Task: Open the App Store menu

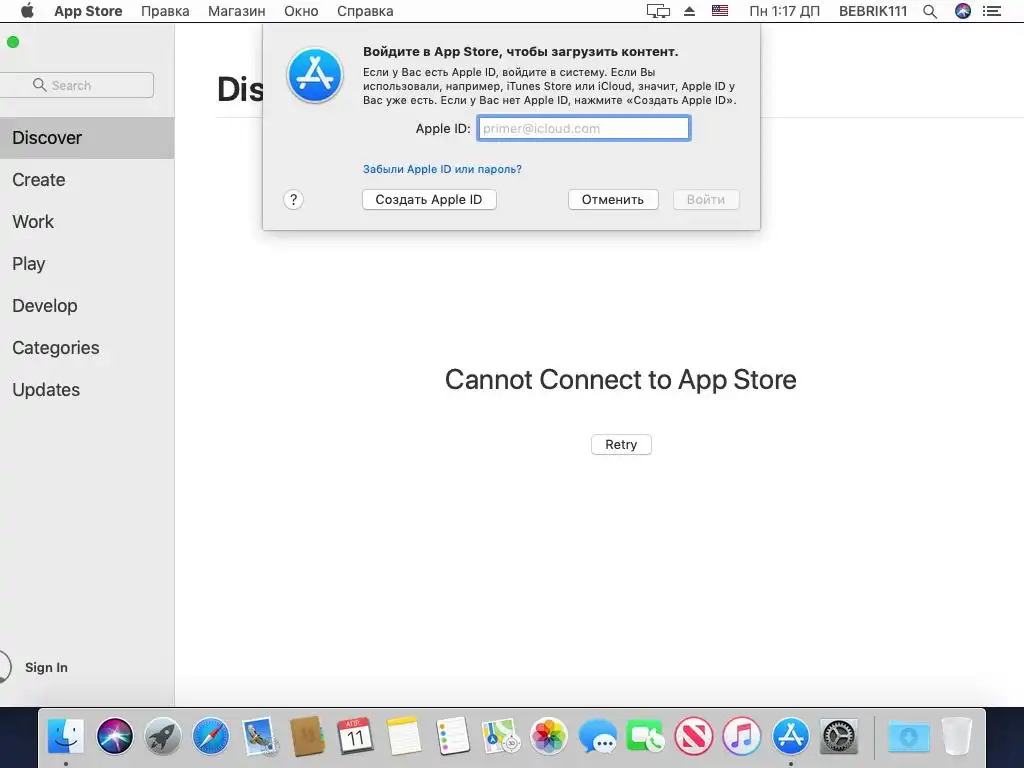Action: 88,11
